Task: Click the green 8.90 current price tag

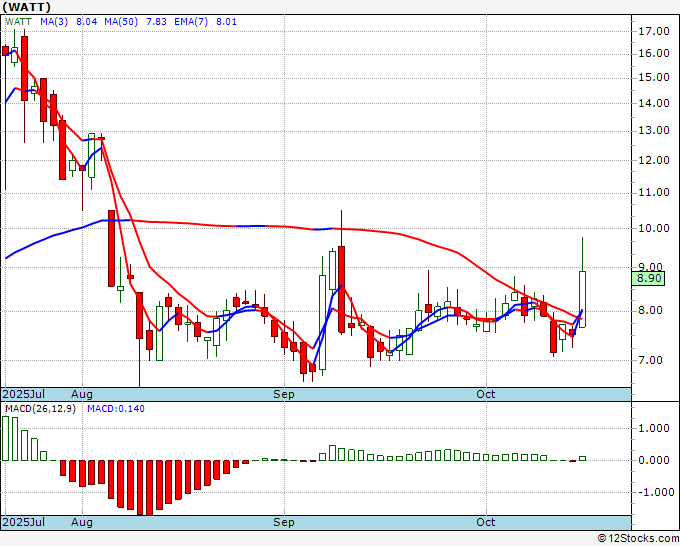Action: coord(650,278)
